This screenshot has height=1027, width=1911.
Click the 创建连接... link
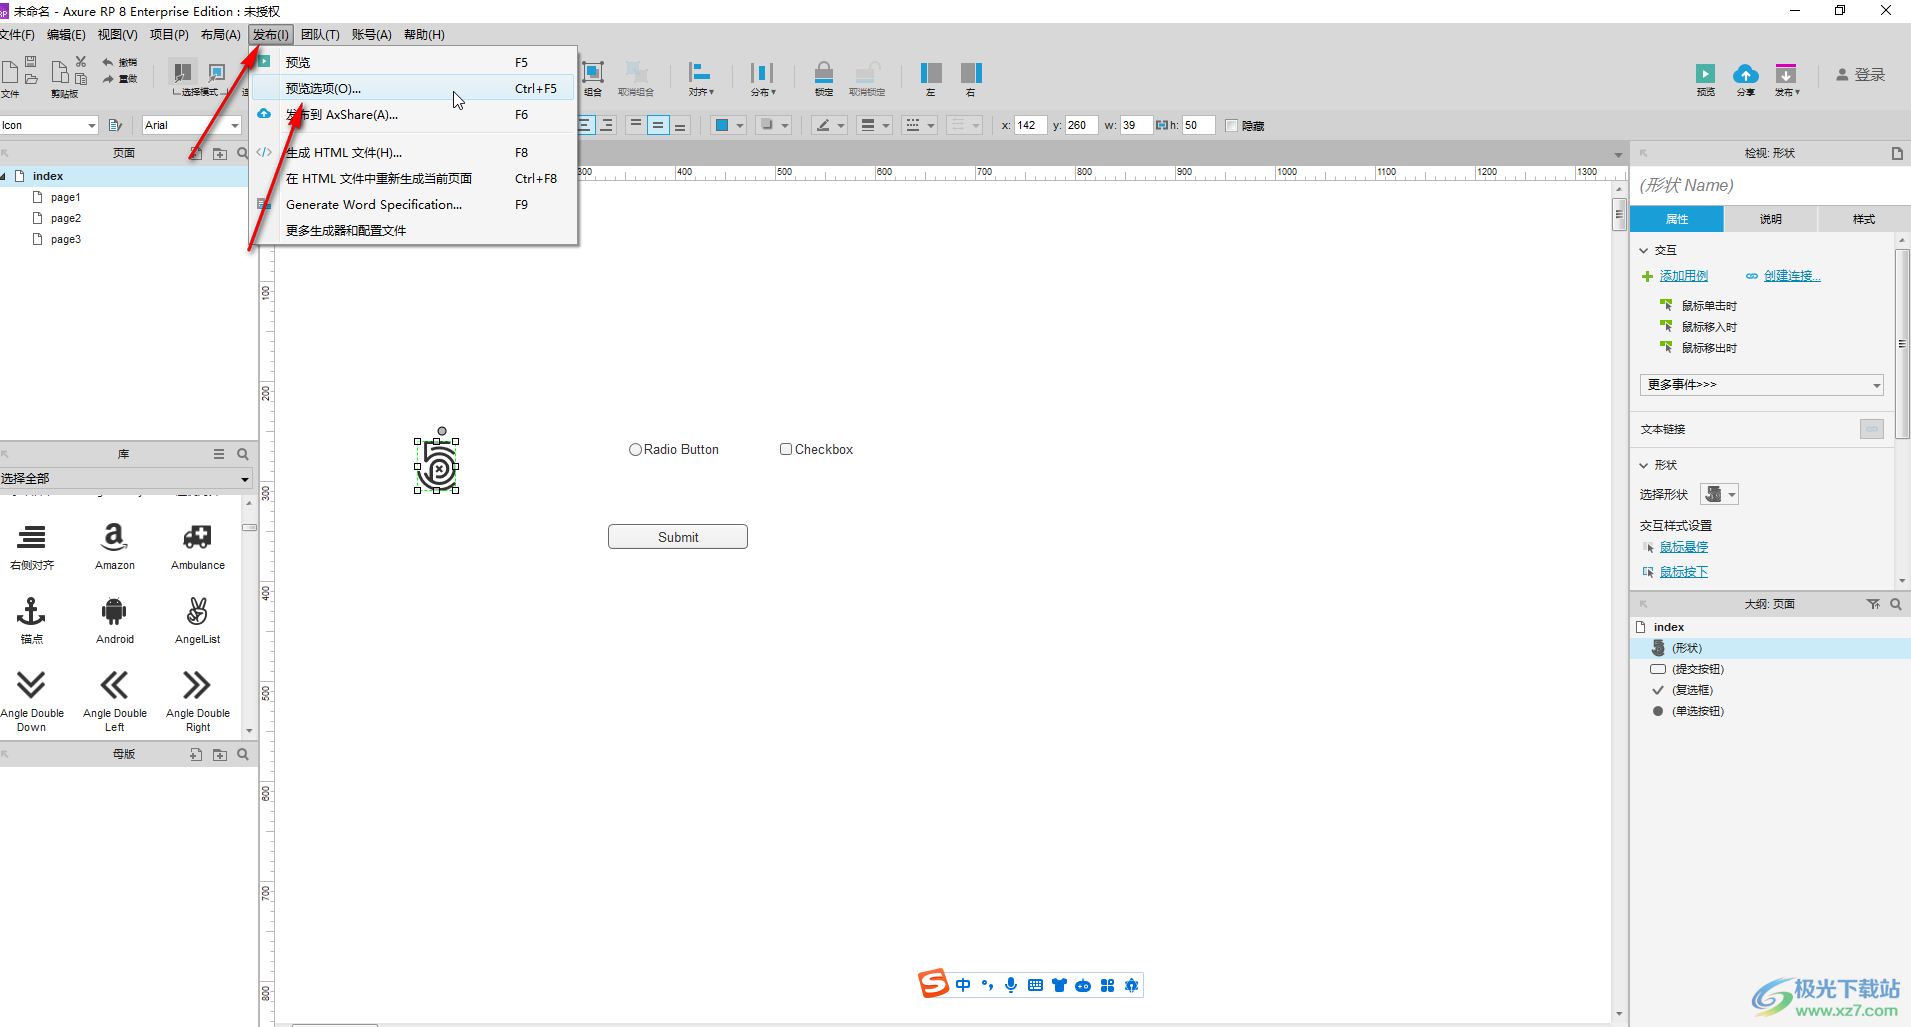tap(1791, 276)
